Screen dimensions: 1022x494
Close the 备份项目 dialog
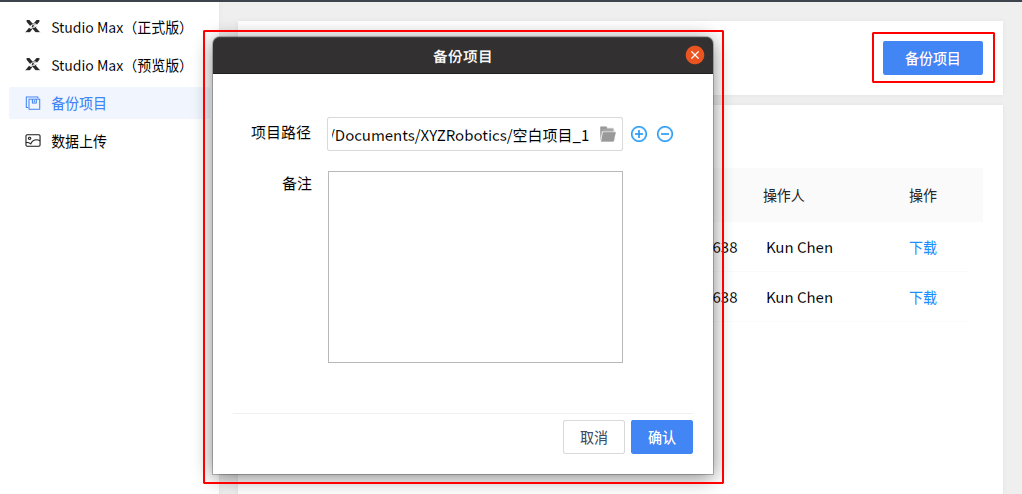pyautogui.click(x=695, y=55)
